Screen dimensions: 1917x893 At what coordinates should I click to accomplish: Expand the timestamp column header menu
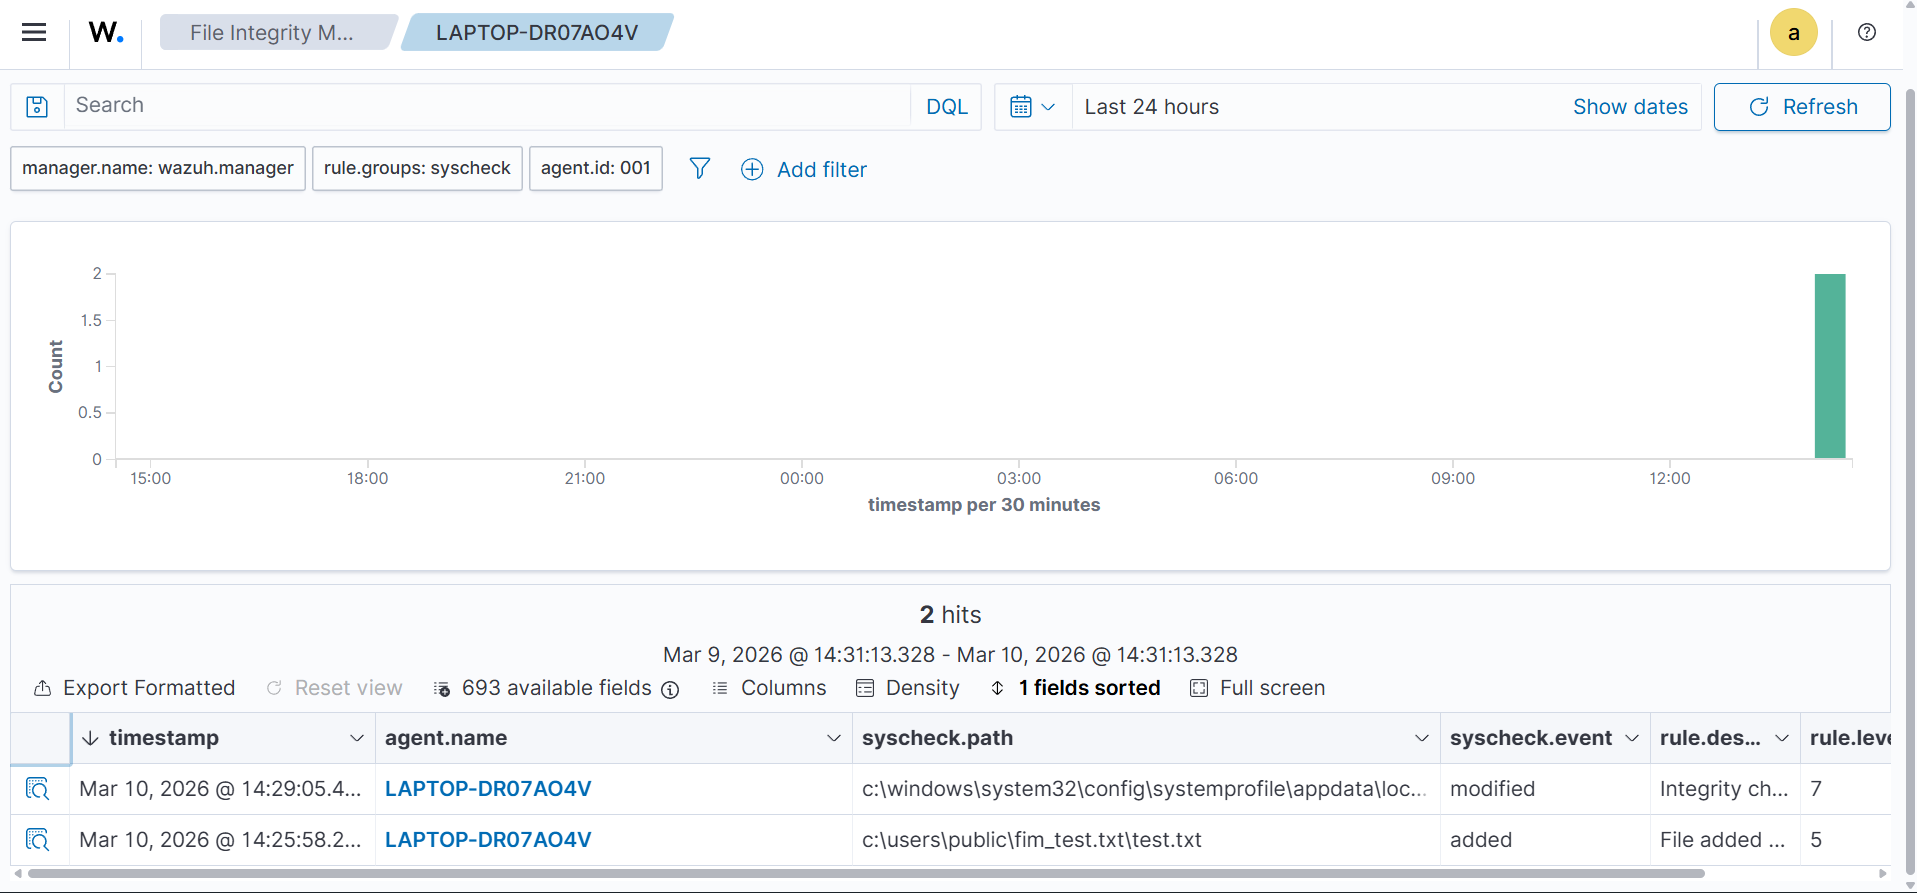[x=356, y=738]
